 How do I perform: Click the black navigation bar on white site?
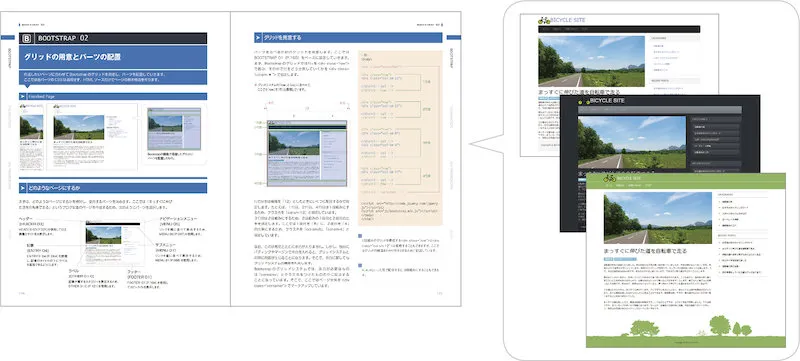point(619,29)
